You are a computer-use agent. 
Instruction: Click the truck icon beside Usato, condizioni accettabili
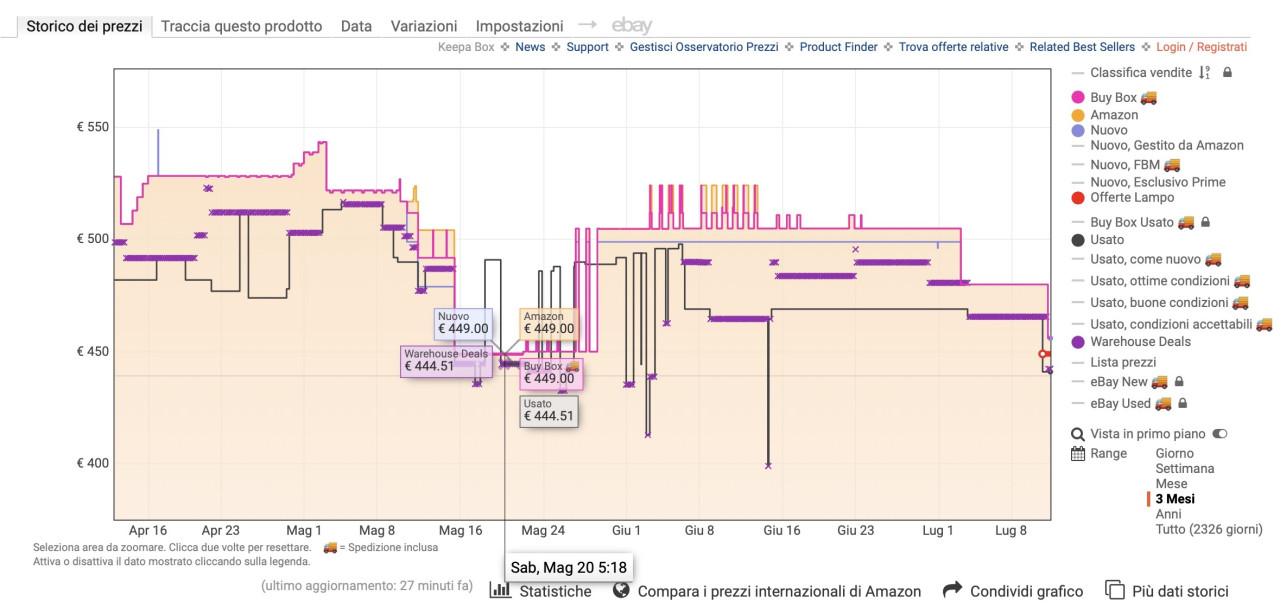click(1264, 324)
